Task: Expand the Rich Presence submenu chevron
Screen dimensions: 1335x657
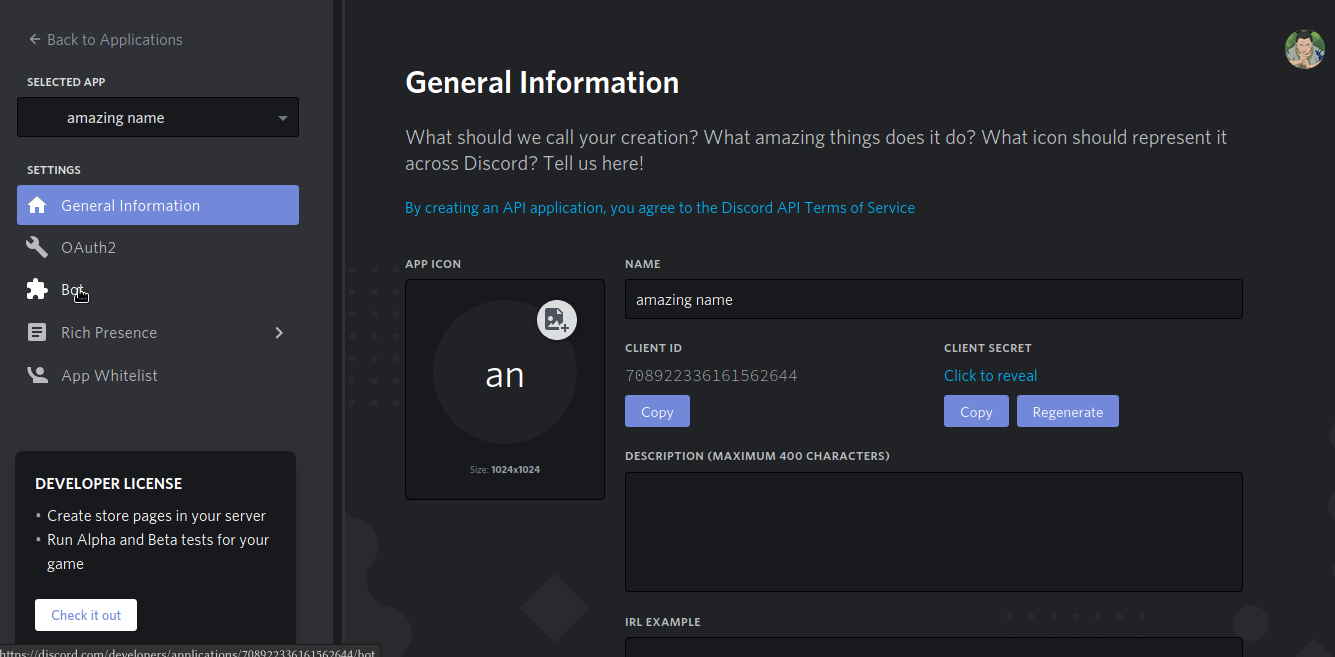Action: pos(279,332)
